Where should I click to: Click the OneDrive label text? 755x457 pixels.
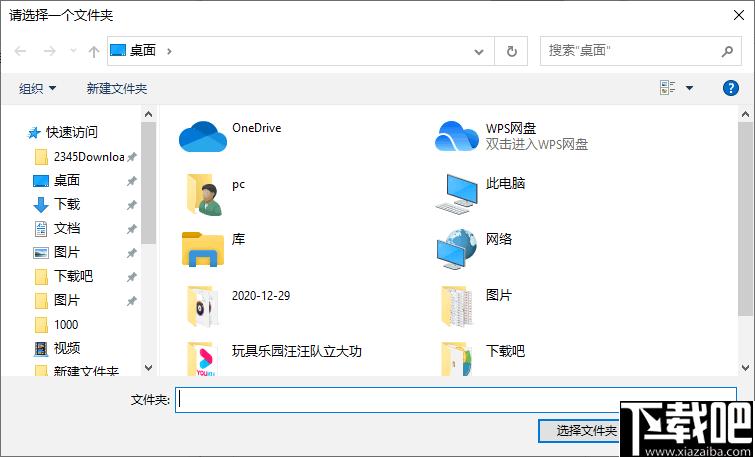257,128
